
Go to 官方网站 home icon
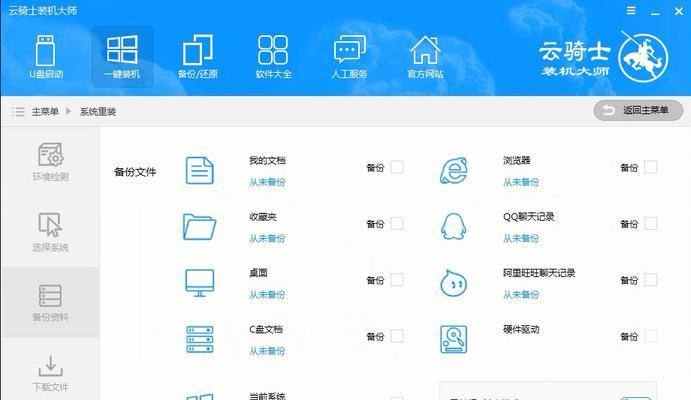coord(425,50)
